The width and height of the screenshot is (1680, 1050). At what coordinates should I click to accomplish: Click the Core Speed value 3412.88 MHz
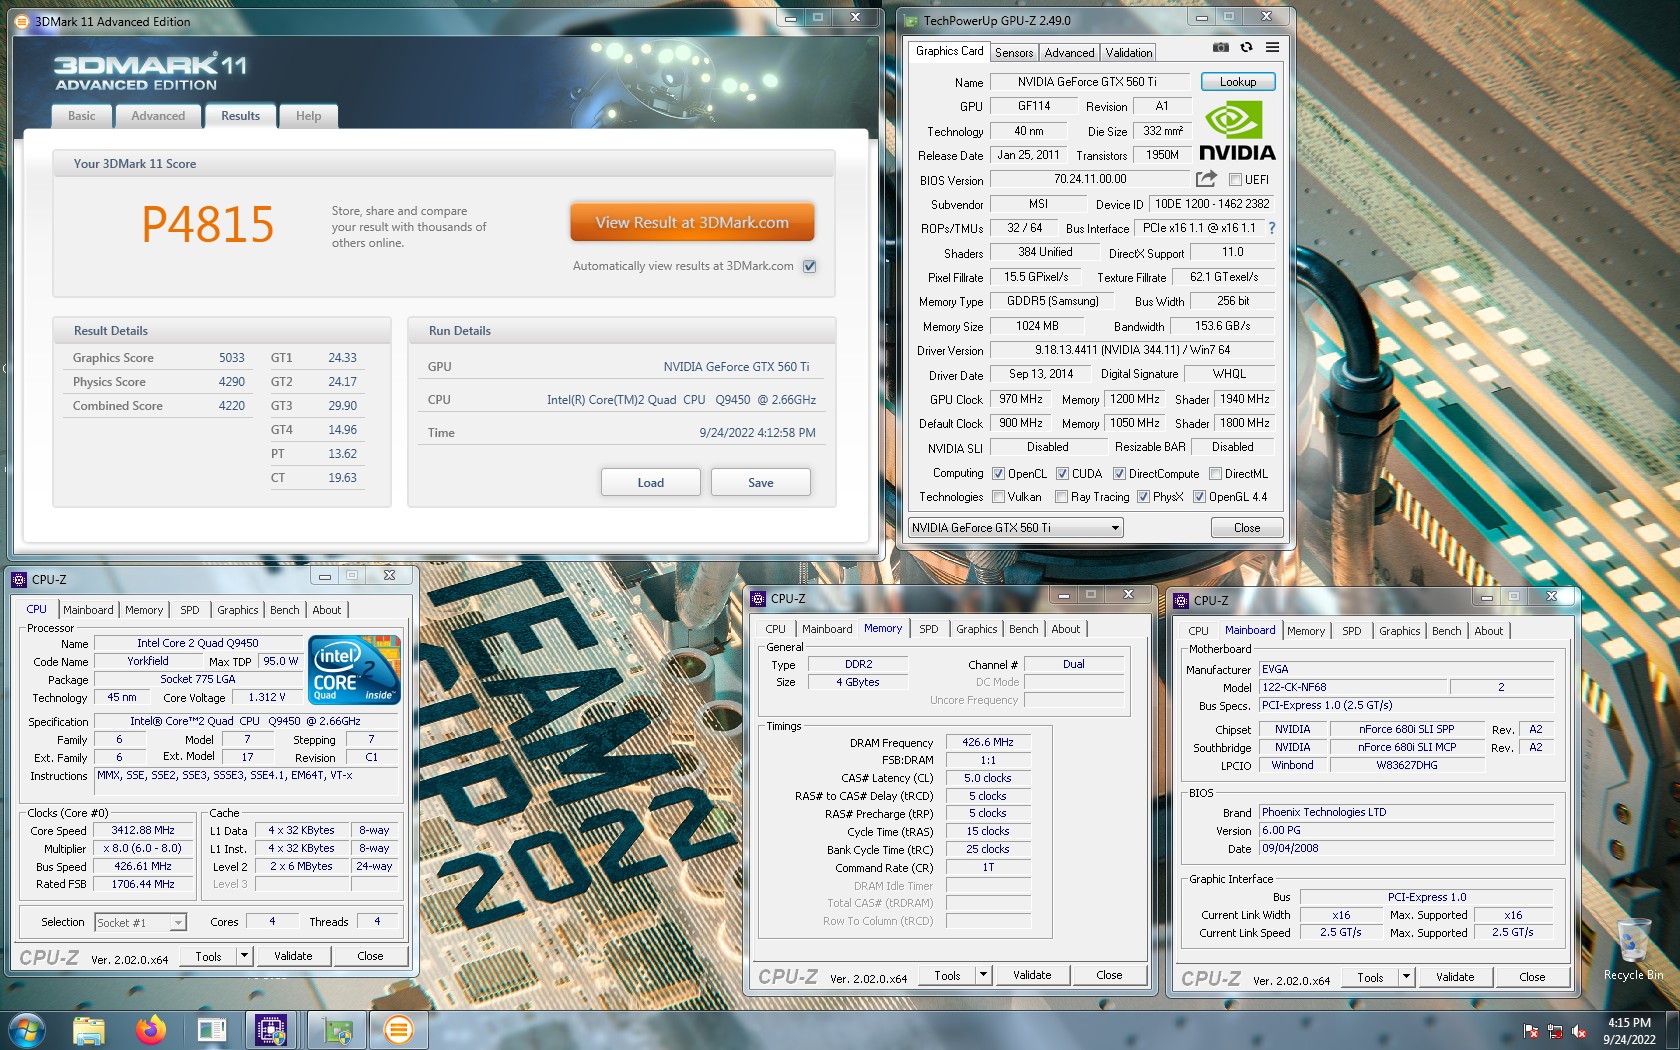point(143,830)
